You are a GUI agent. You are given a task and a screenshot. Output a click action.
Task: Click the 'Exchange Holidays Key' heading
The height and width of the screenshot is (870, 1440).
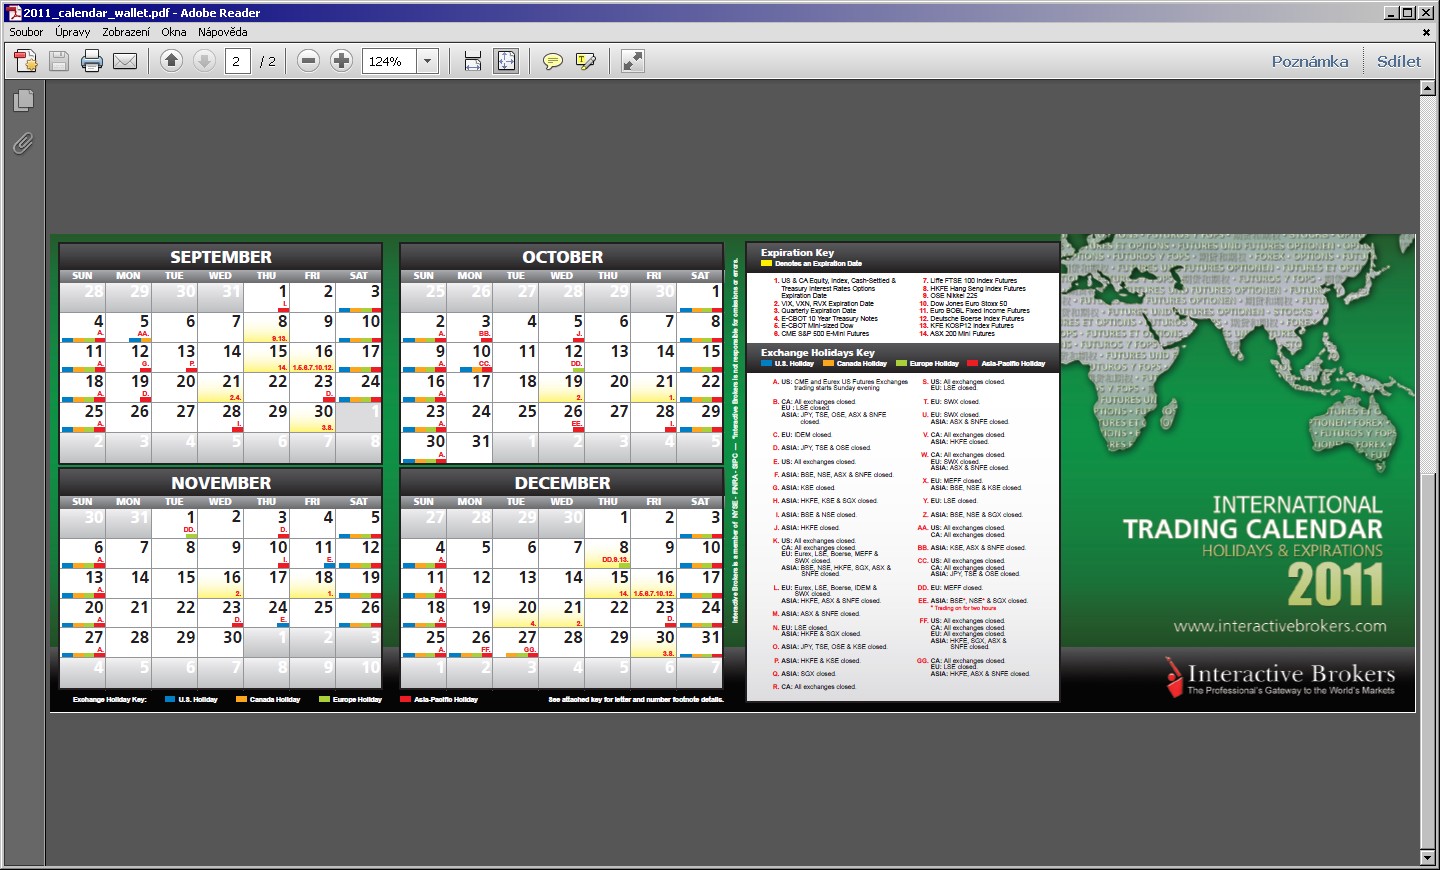click(818, 353)
